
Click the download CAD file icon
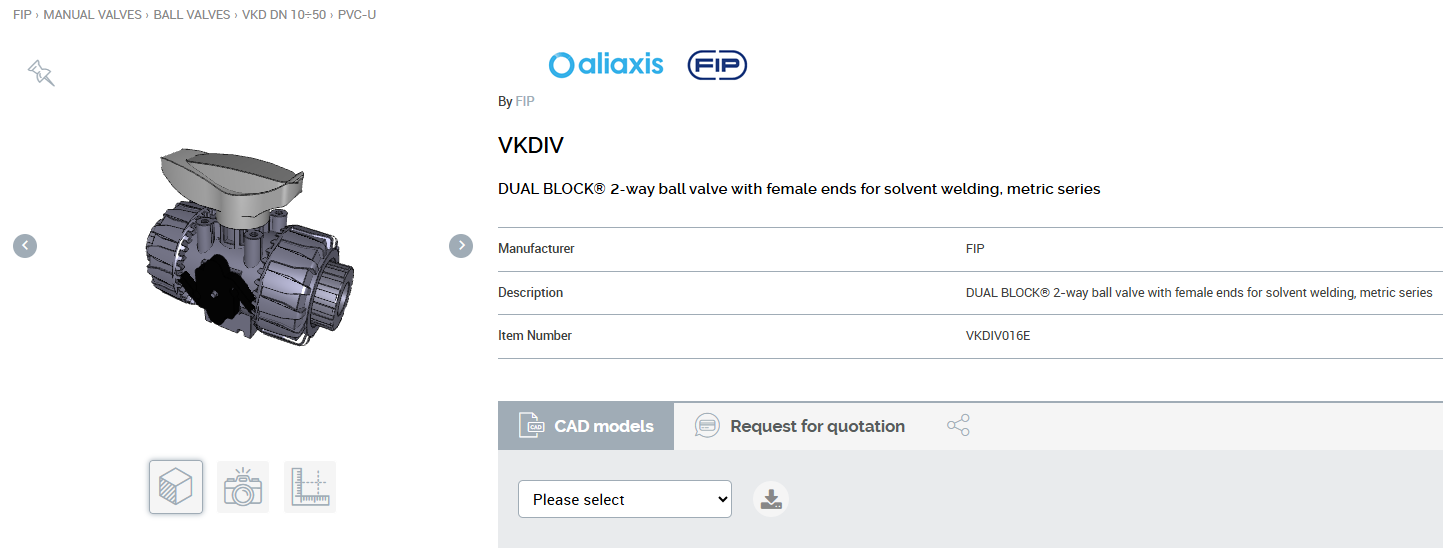pos(770,499)
